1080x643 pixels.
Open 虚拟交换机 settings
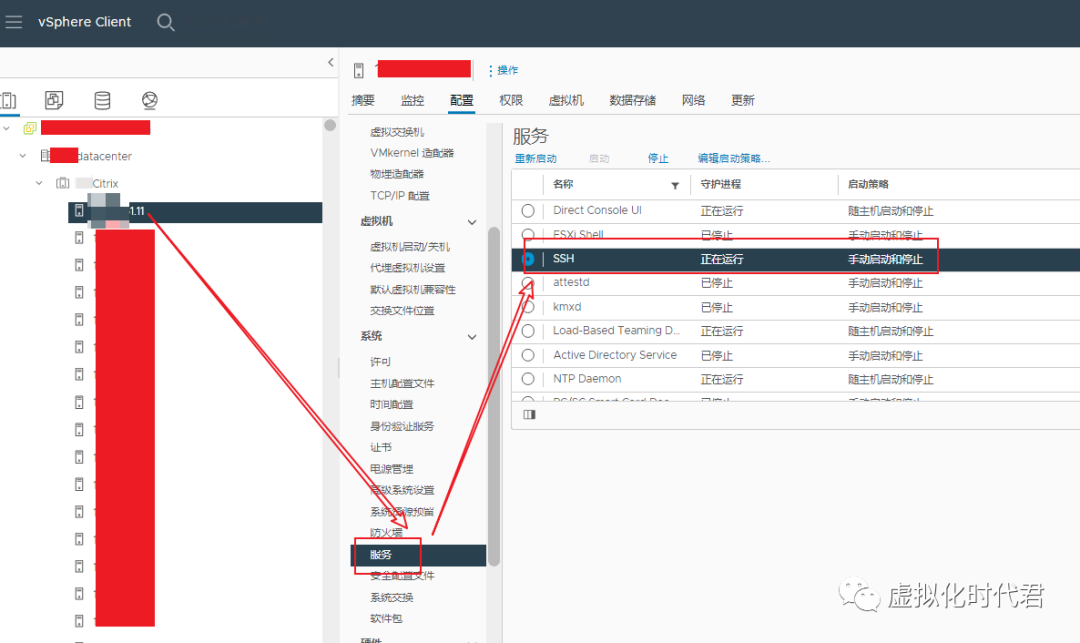coord(397,131)
